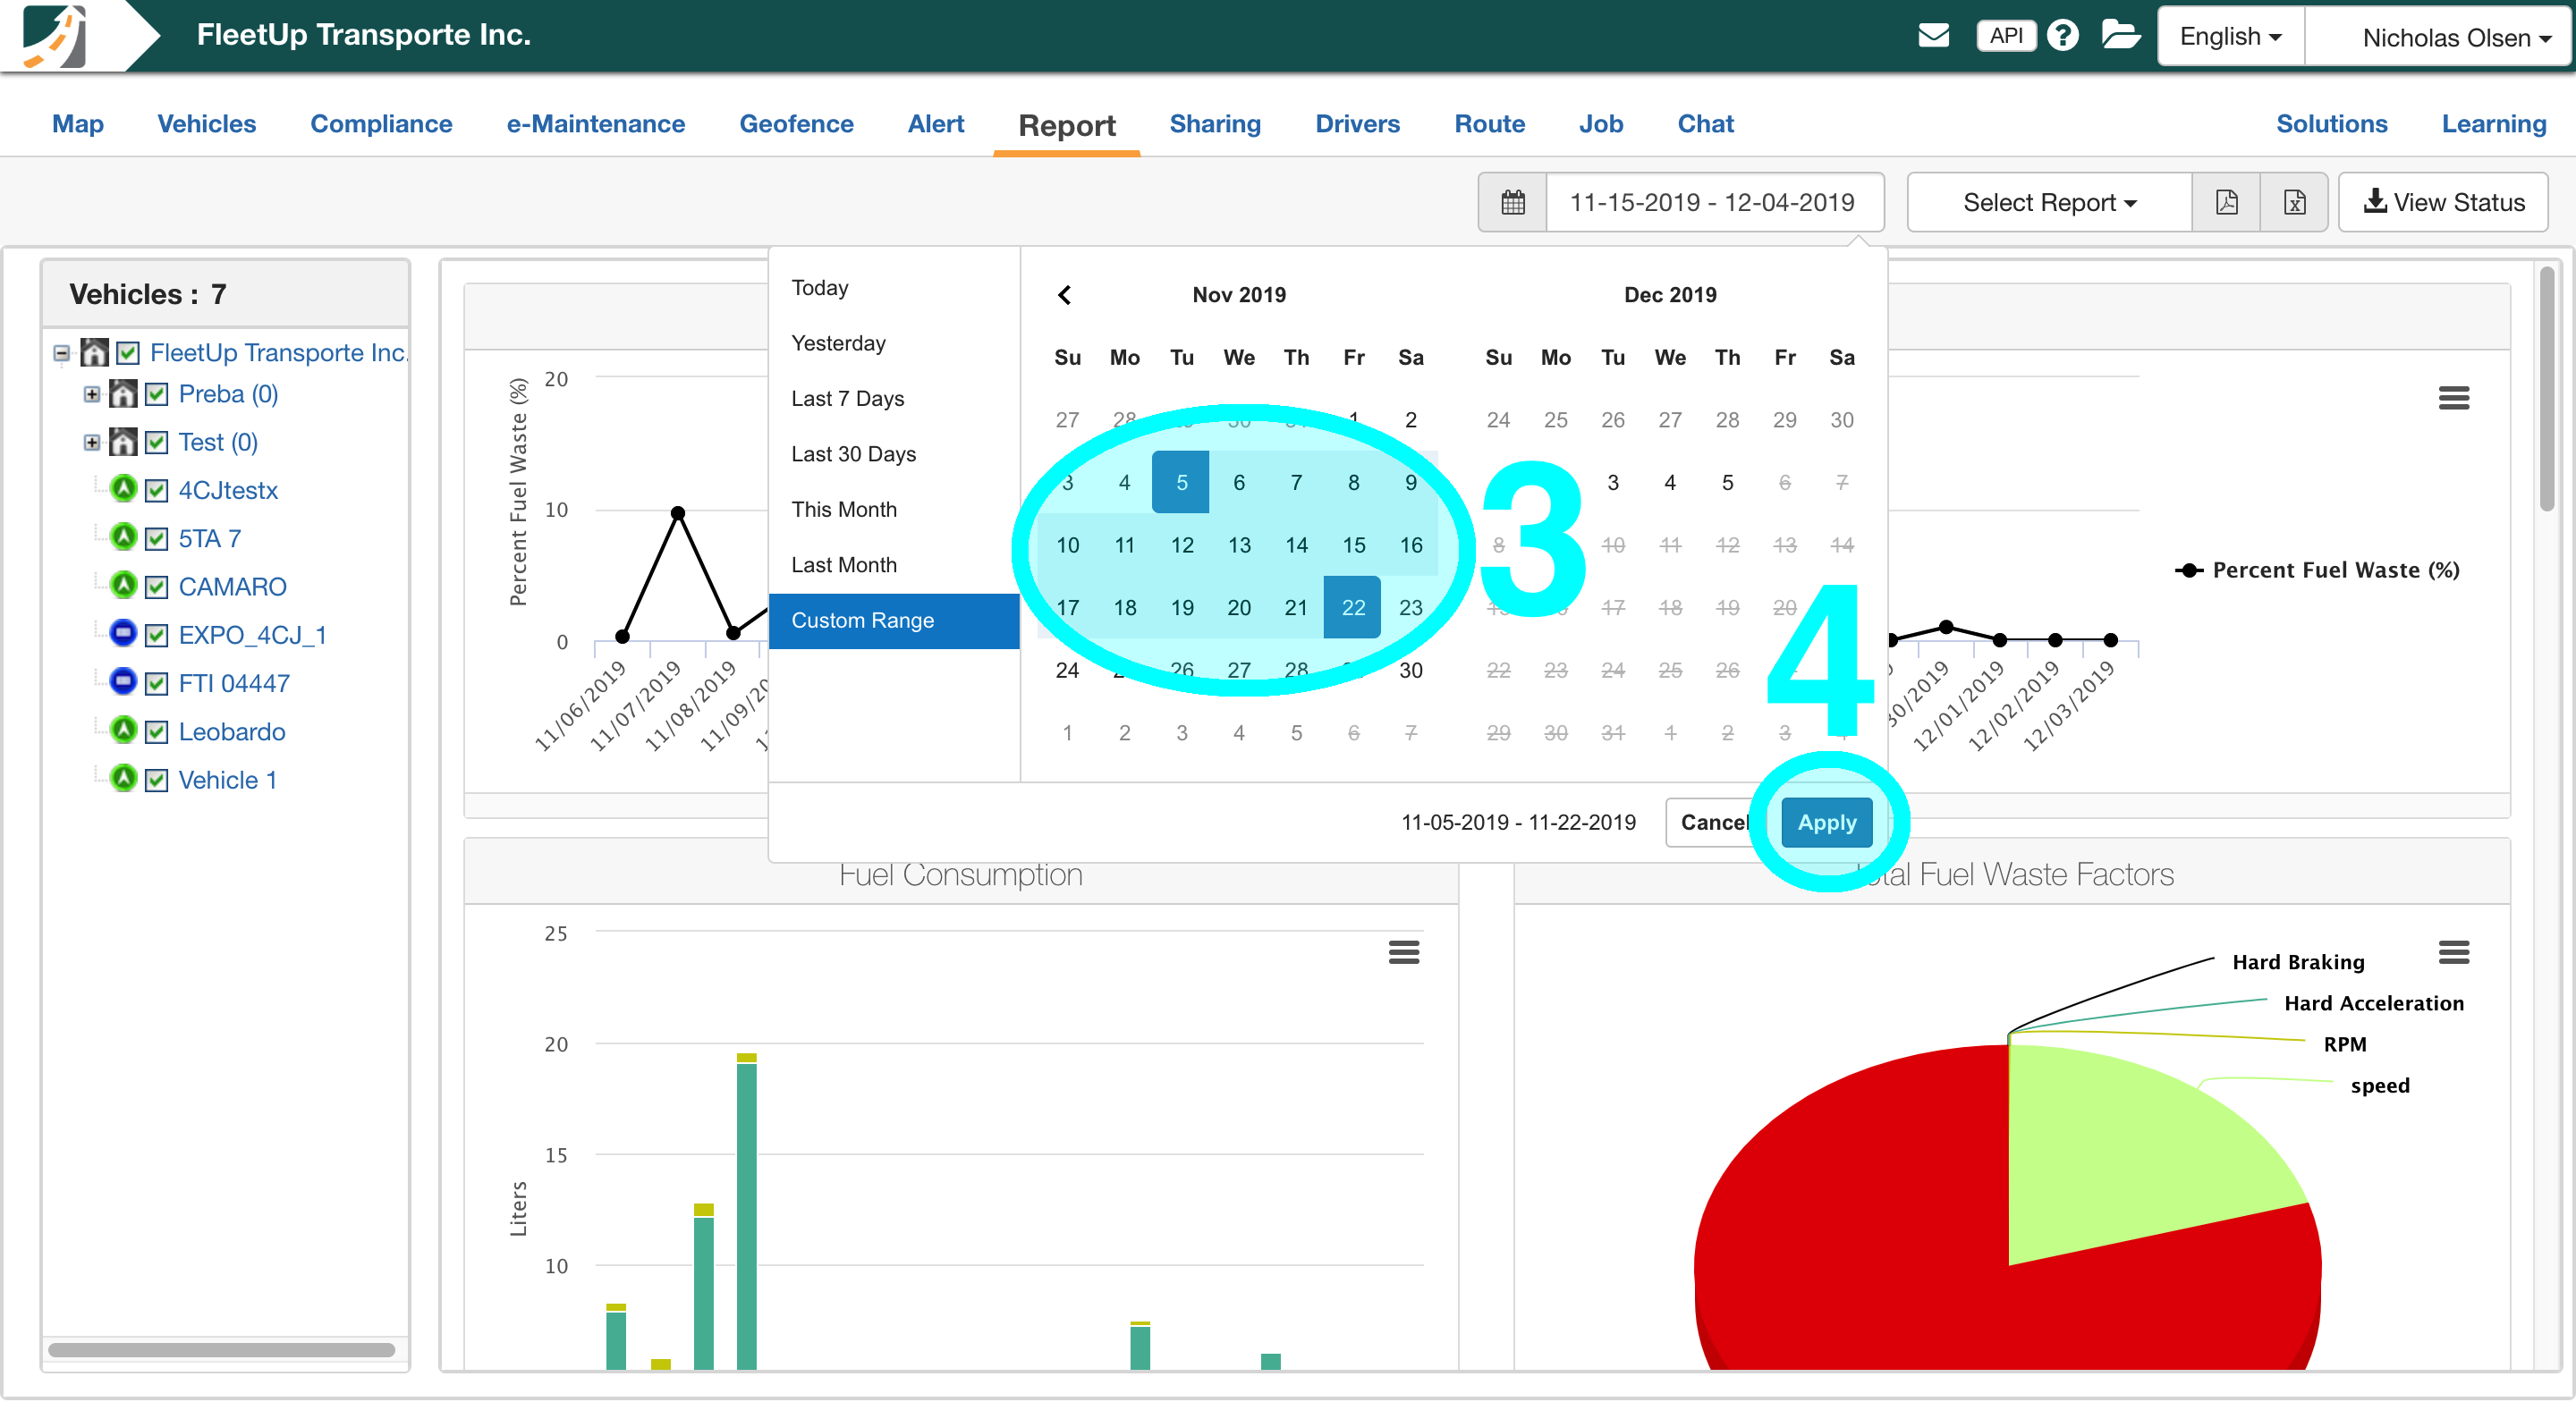2576x1402 pixels.
Task: Uncheck the CAMARO vehicle checkbox
Action: [x=156, y=587]
